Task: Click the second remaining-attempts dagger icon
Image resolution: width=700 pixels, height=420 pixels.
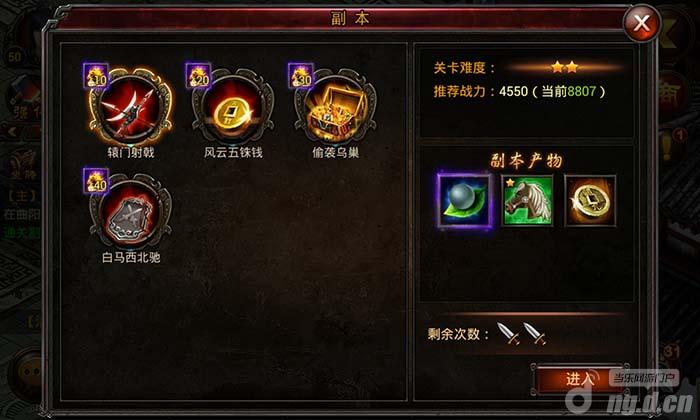Action: (x=535, y=333)
